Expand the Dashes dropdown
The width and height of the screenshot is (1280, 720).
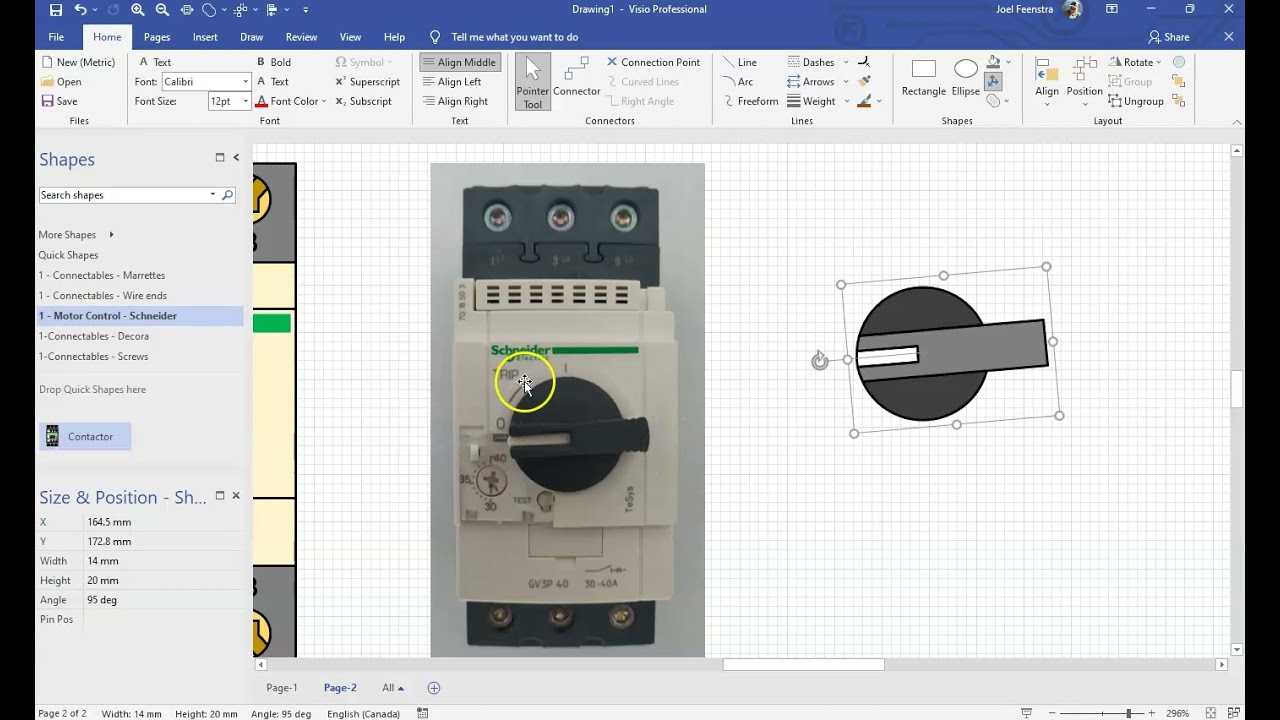click(846, 62)
